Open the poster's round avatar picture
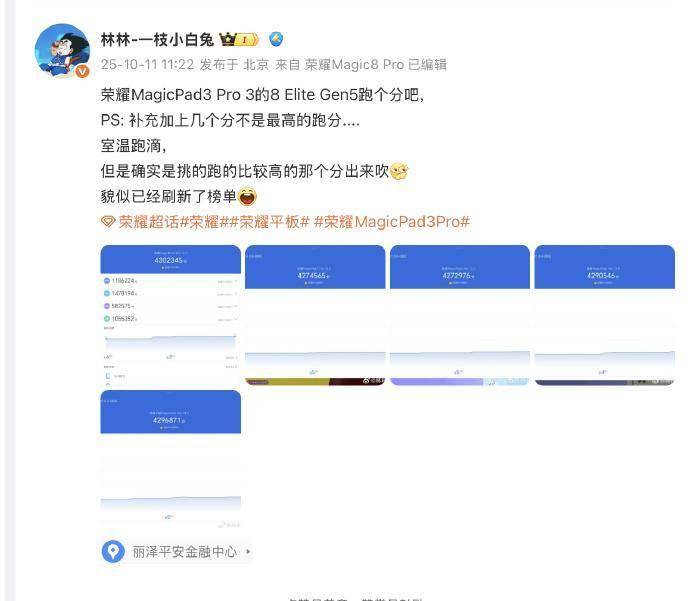 (x=62, y=50)
